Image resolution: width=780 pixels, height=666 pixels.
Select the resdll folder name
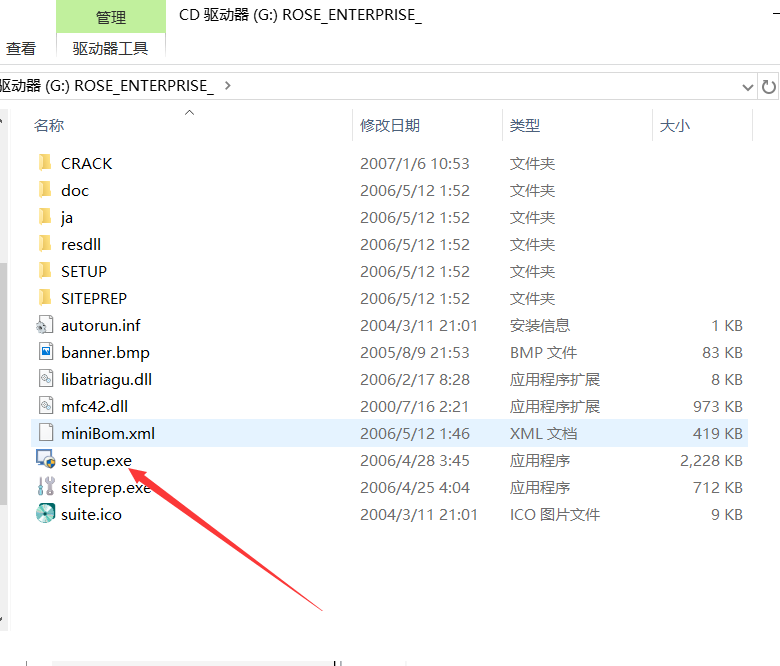pyautogui.click(x=81, y=244)
